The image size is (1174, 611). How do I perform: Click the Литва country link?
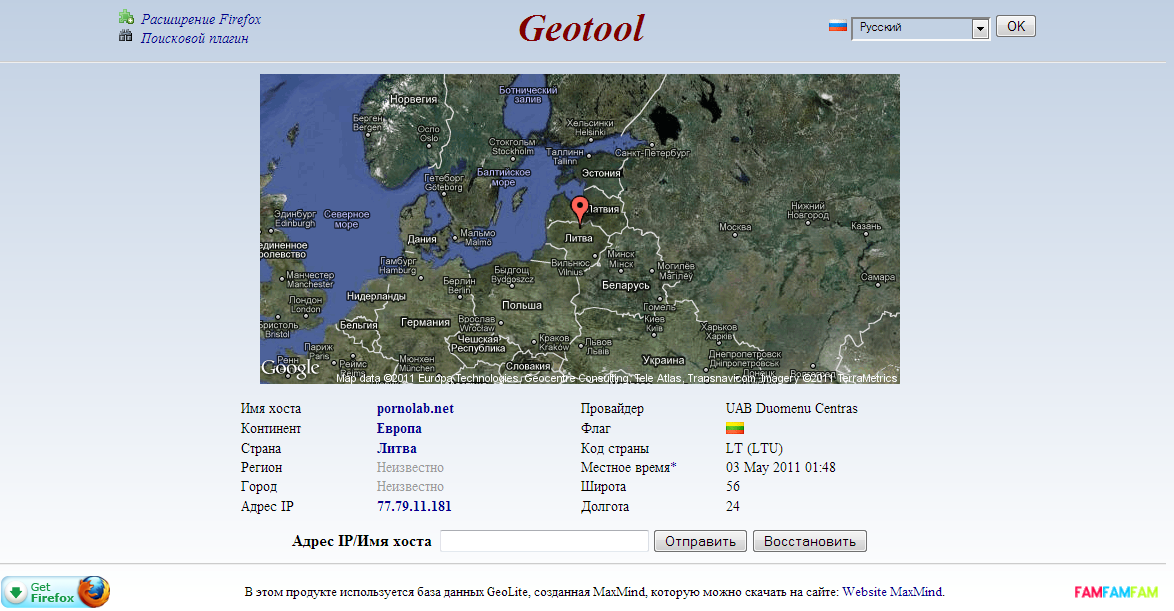397,449
